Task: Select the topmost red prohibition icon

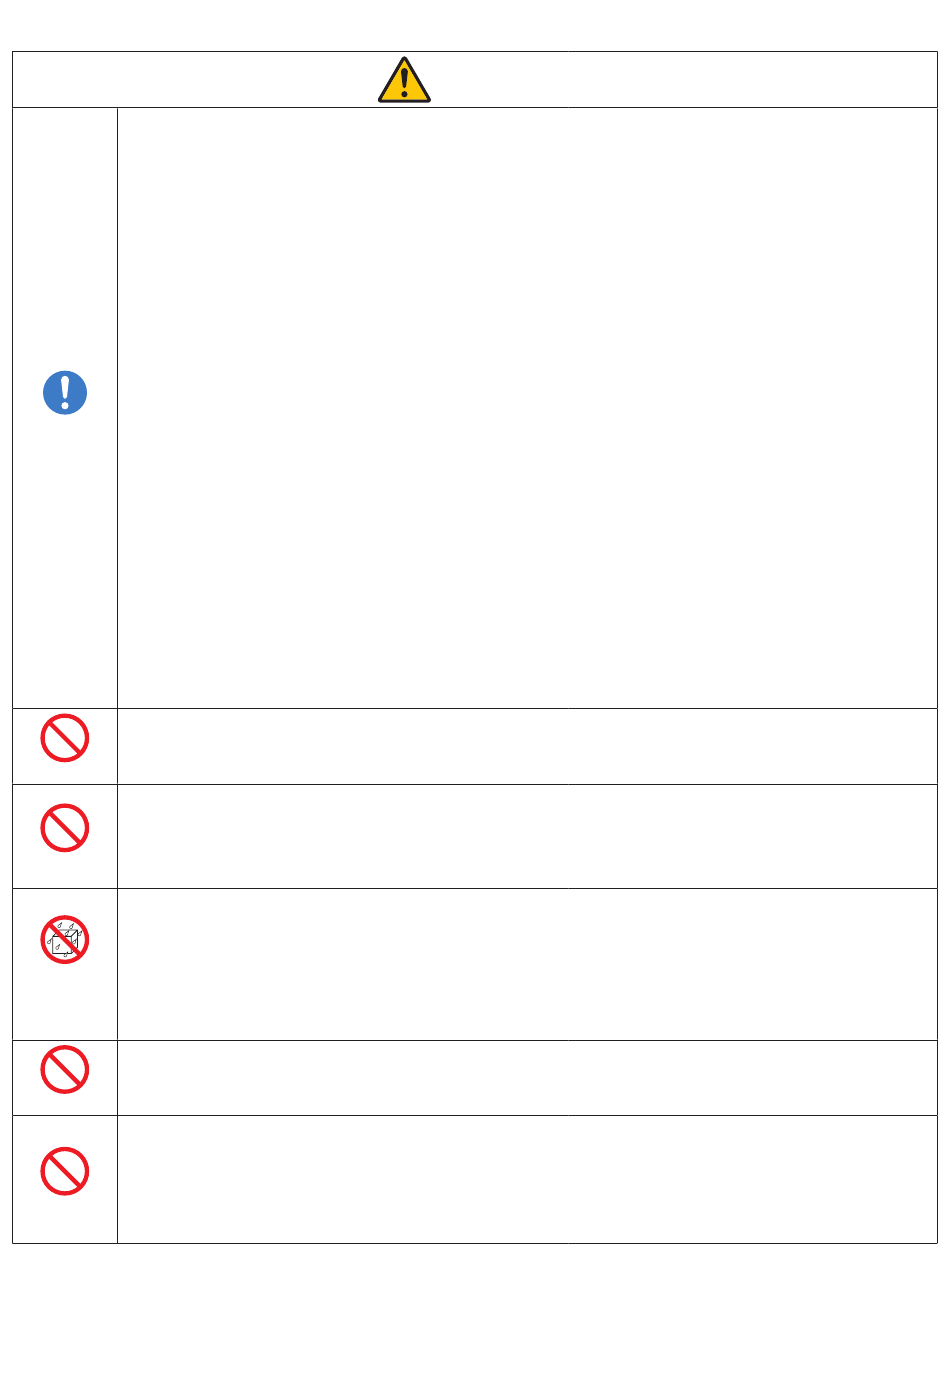Action: (65, 738)
